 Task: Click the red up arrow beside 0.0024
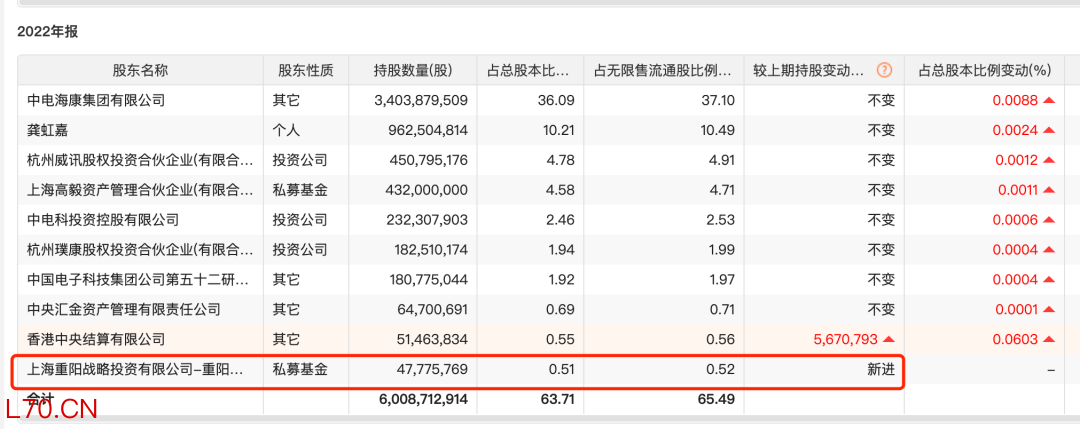tap(1048, 130)
